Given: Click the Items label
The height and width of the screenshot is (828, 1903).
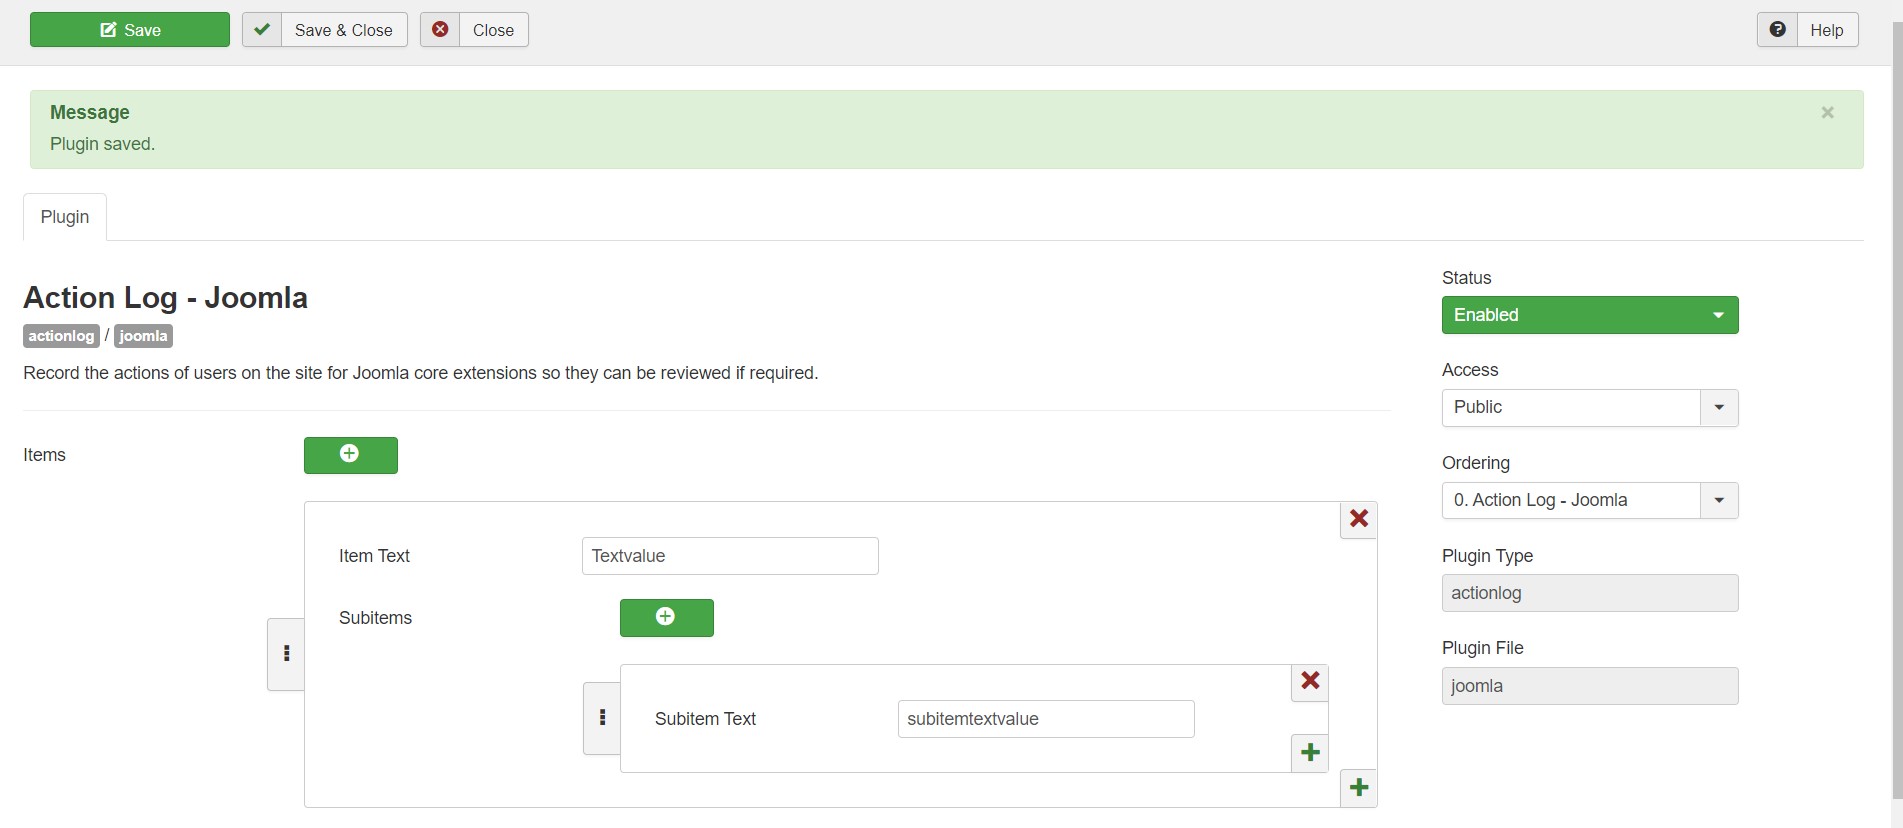Looking at the screenshot, I should pos(44,455).
